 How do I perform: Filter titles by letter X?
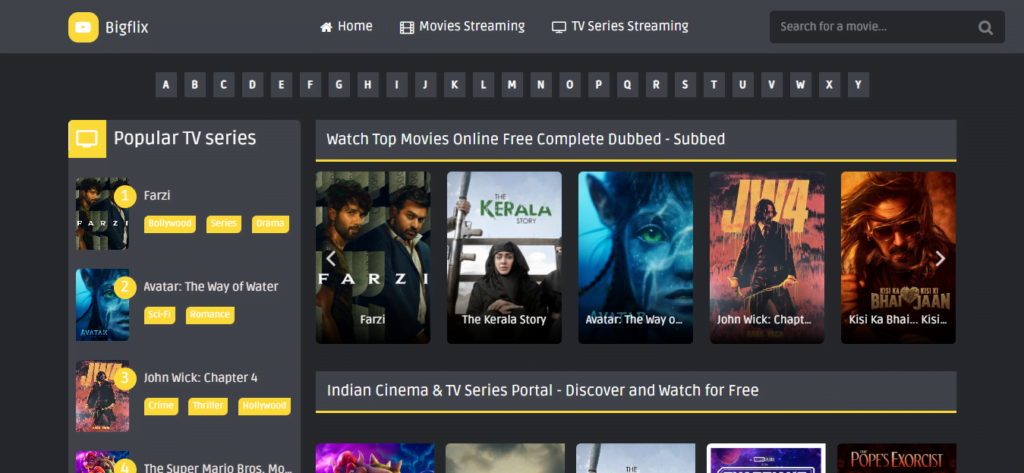click(829, 85)
